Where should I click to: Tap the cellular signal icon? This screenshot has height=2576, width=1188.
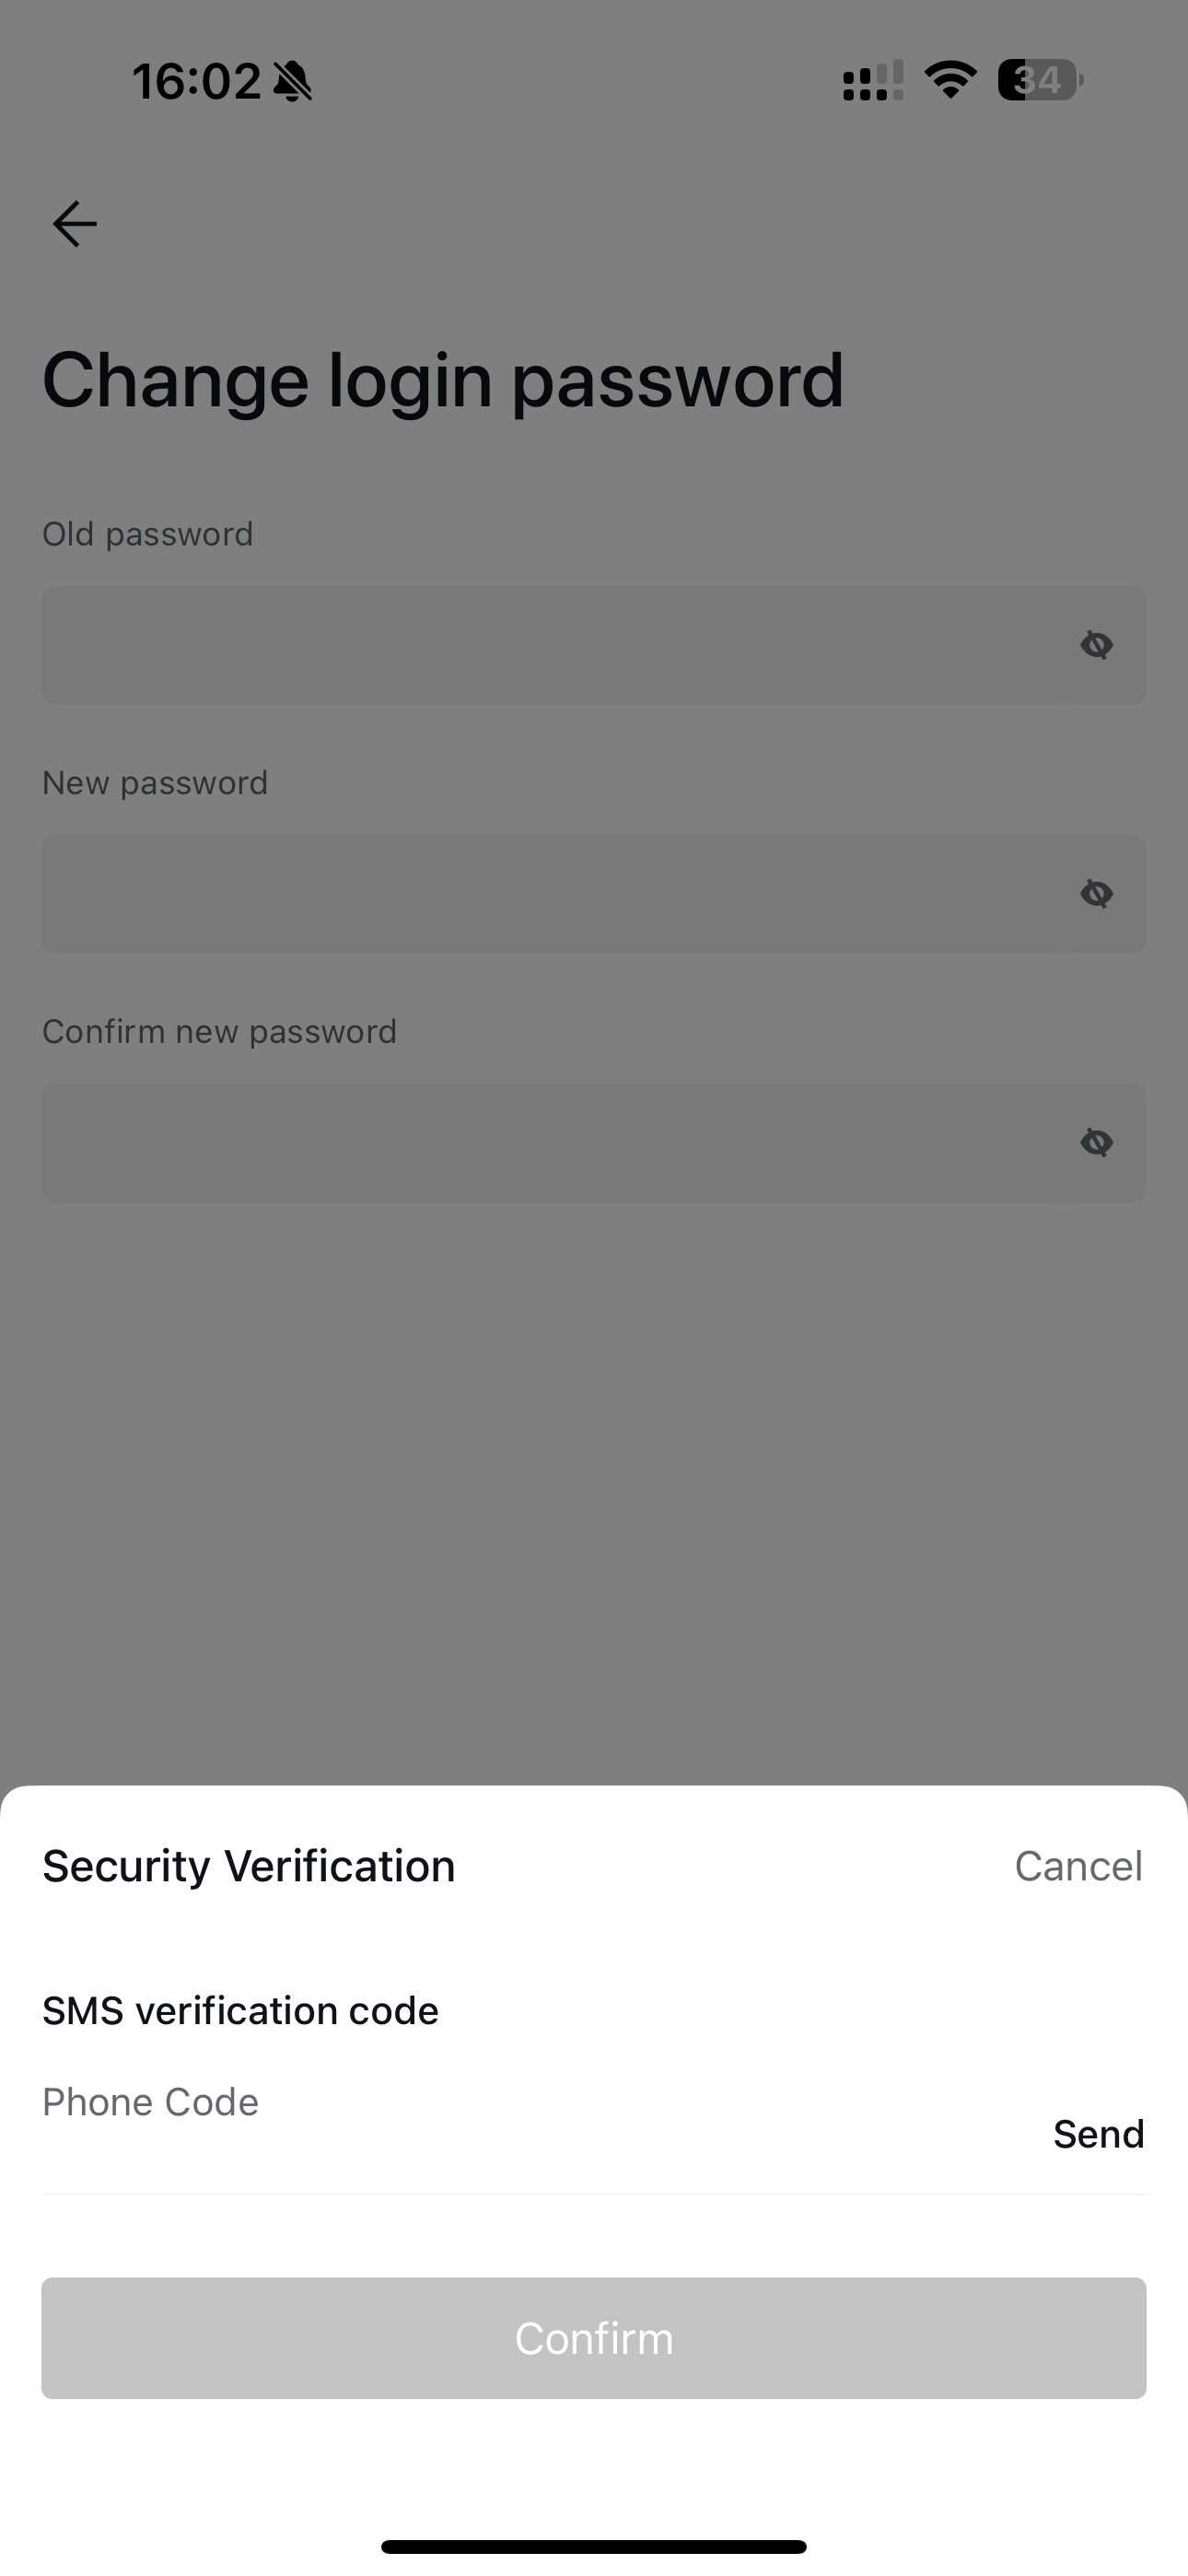click(x=873, y=80)
